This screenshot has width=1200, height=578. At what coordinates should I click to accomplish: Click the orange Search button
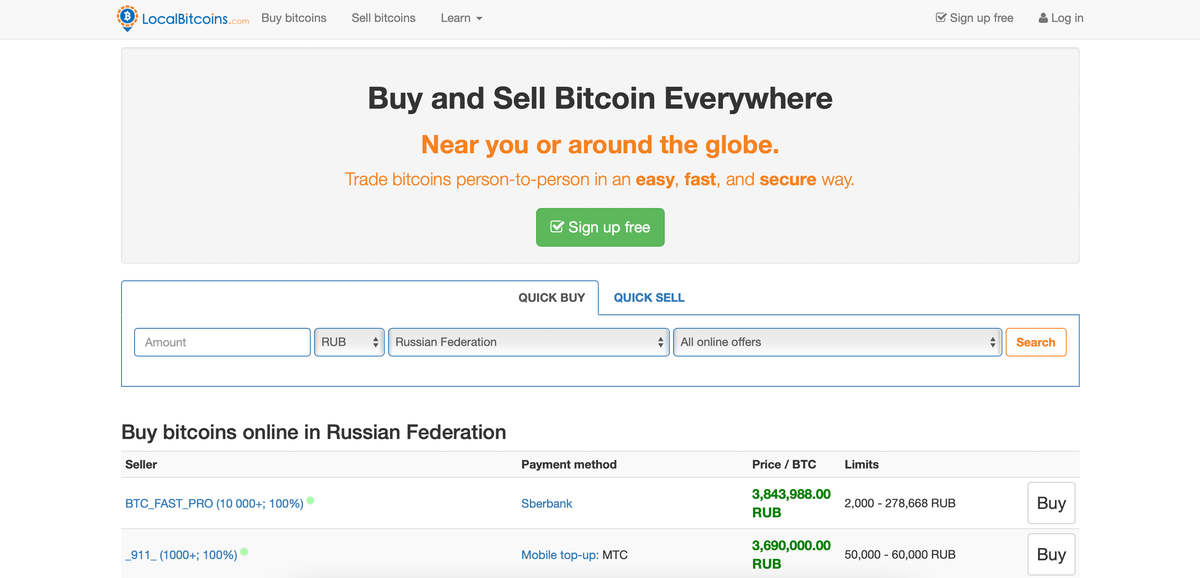click(x=1036, y=342)
